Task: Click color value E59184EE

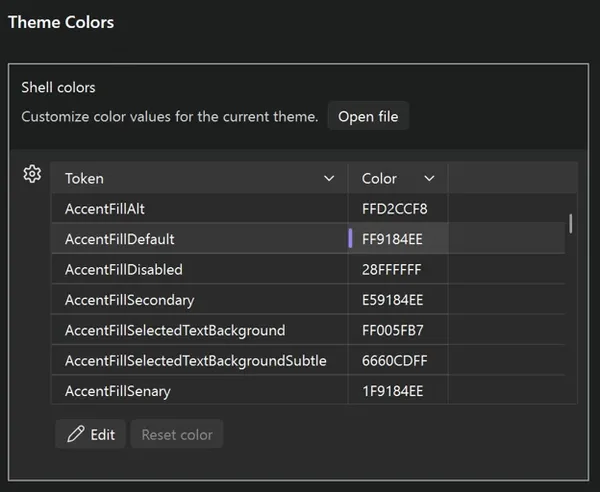Action: [x=393, y=300]
